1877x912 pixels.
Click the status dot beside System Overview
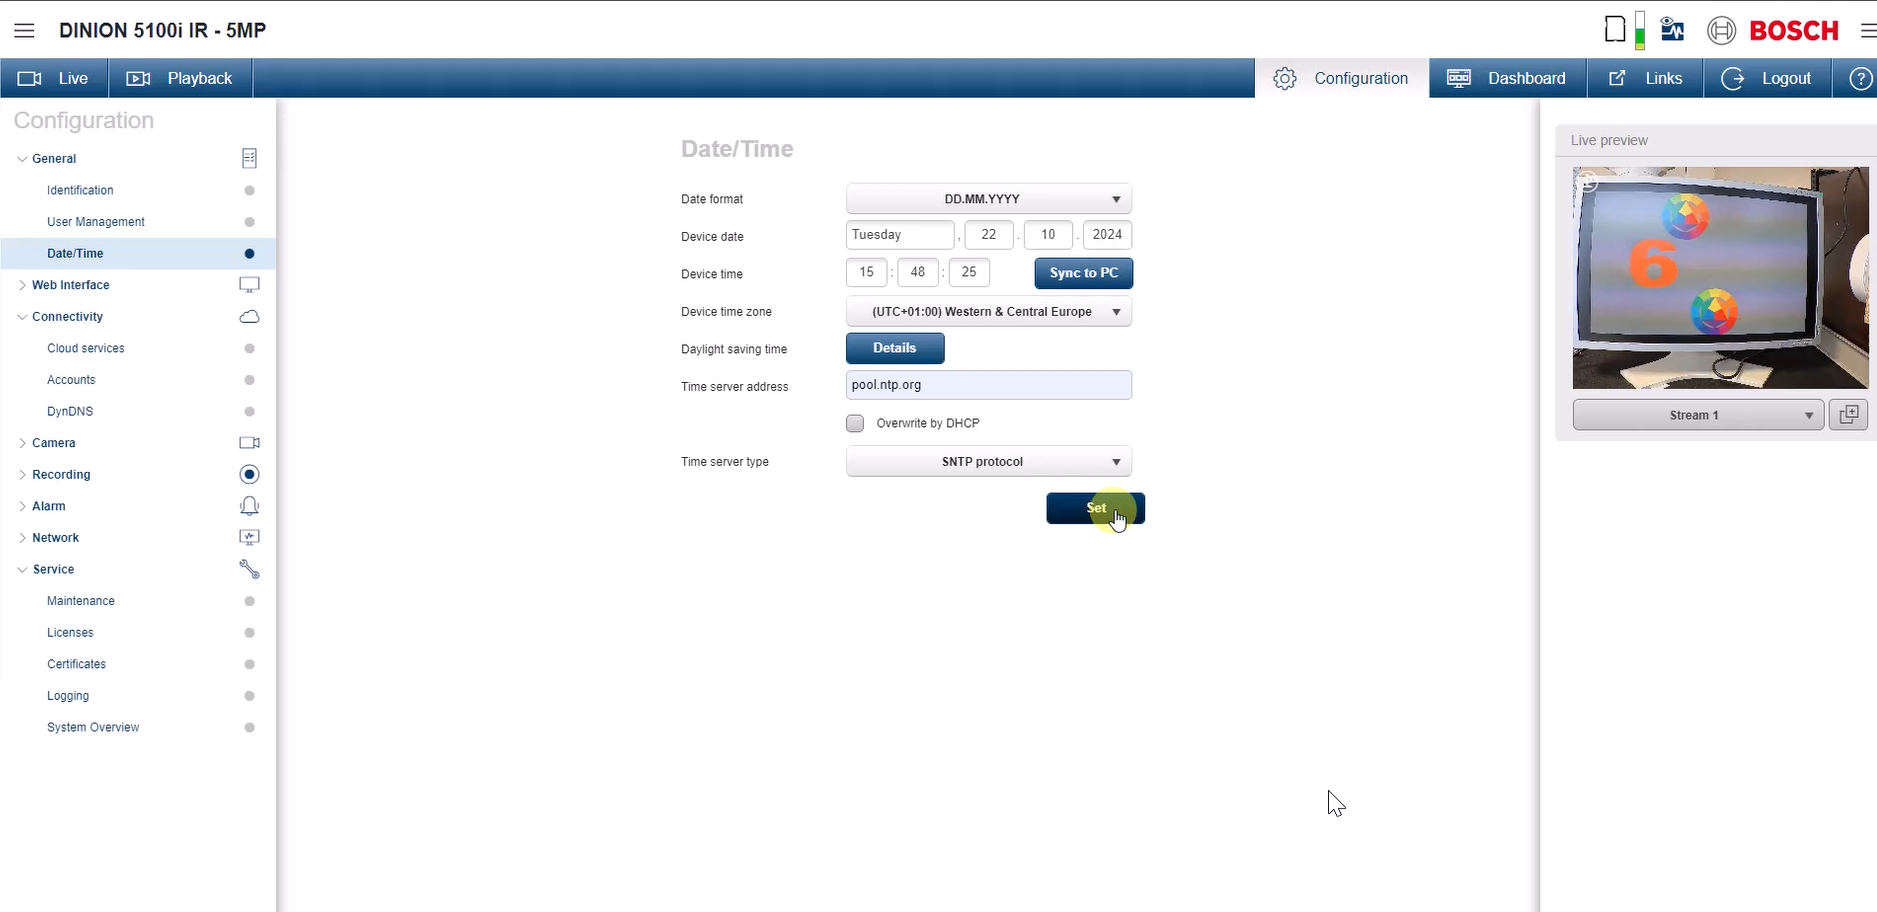249,727
